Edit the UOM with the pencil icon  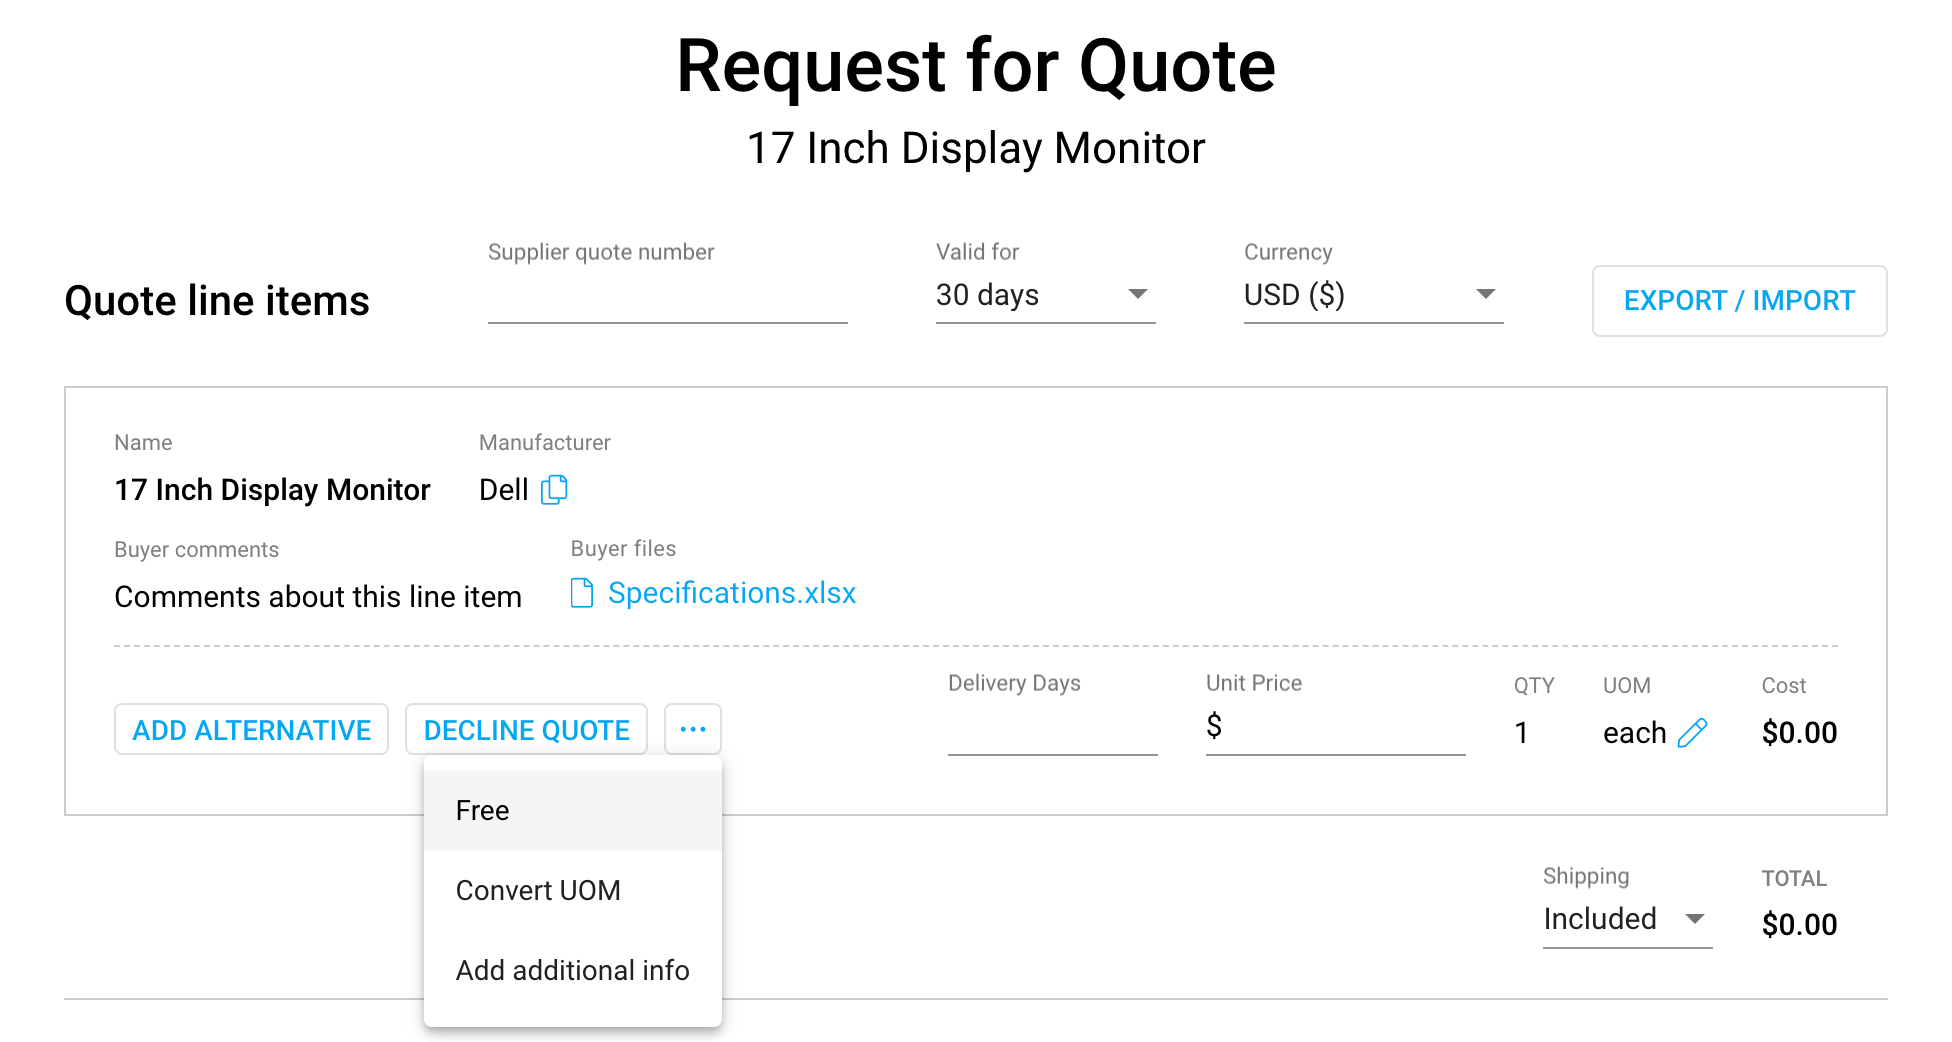[x=1692, y=733]
